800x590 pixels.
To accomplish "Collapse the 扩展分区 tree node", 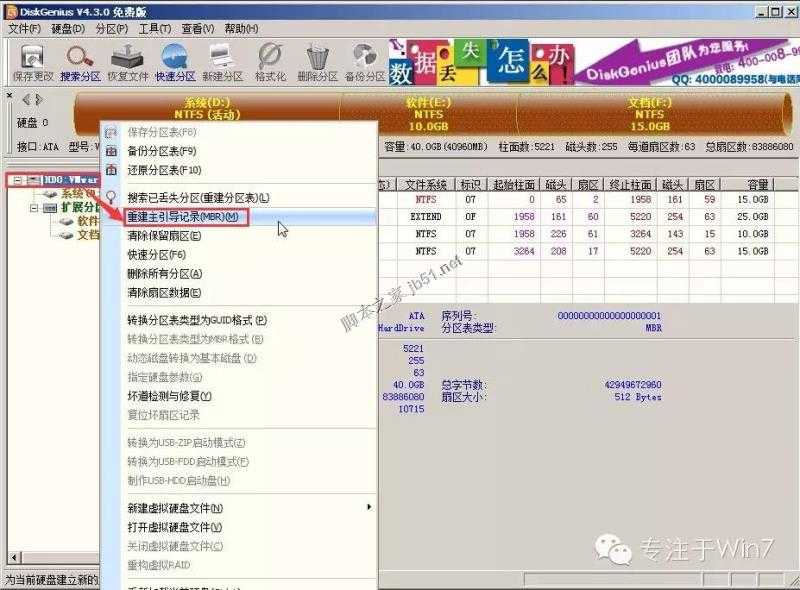I will coord(33,209).
